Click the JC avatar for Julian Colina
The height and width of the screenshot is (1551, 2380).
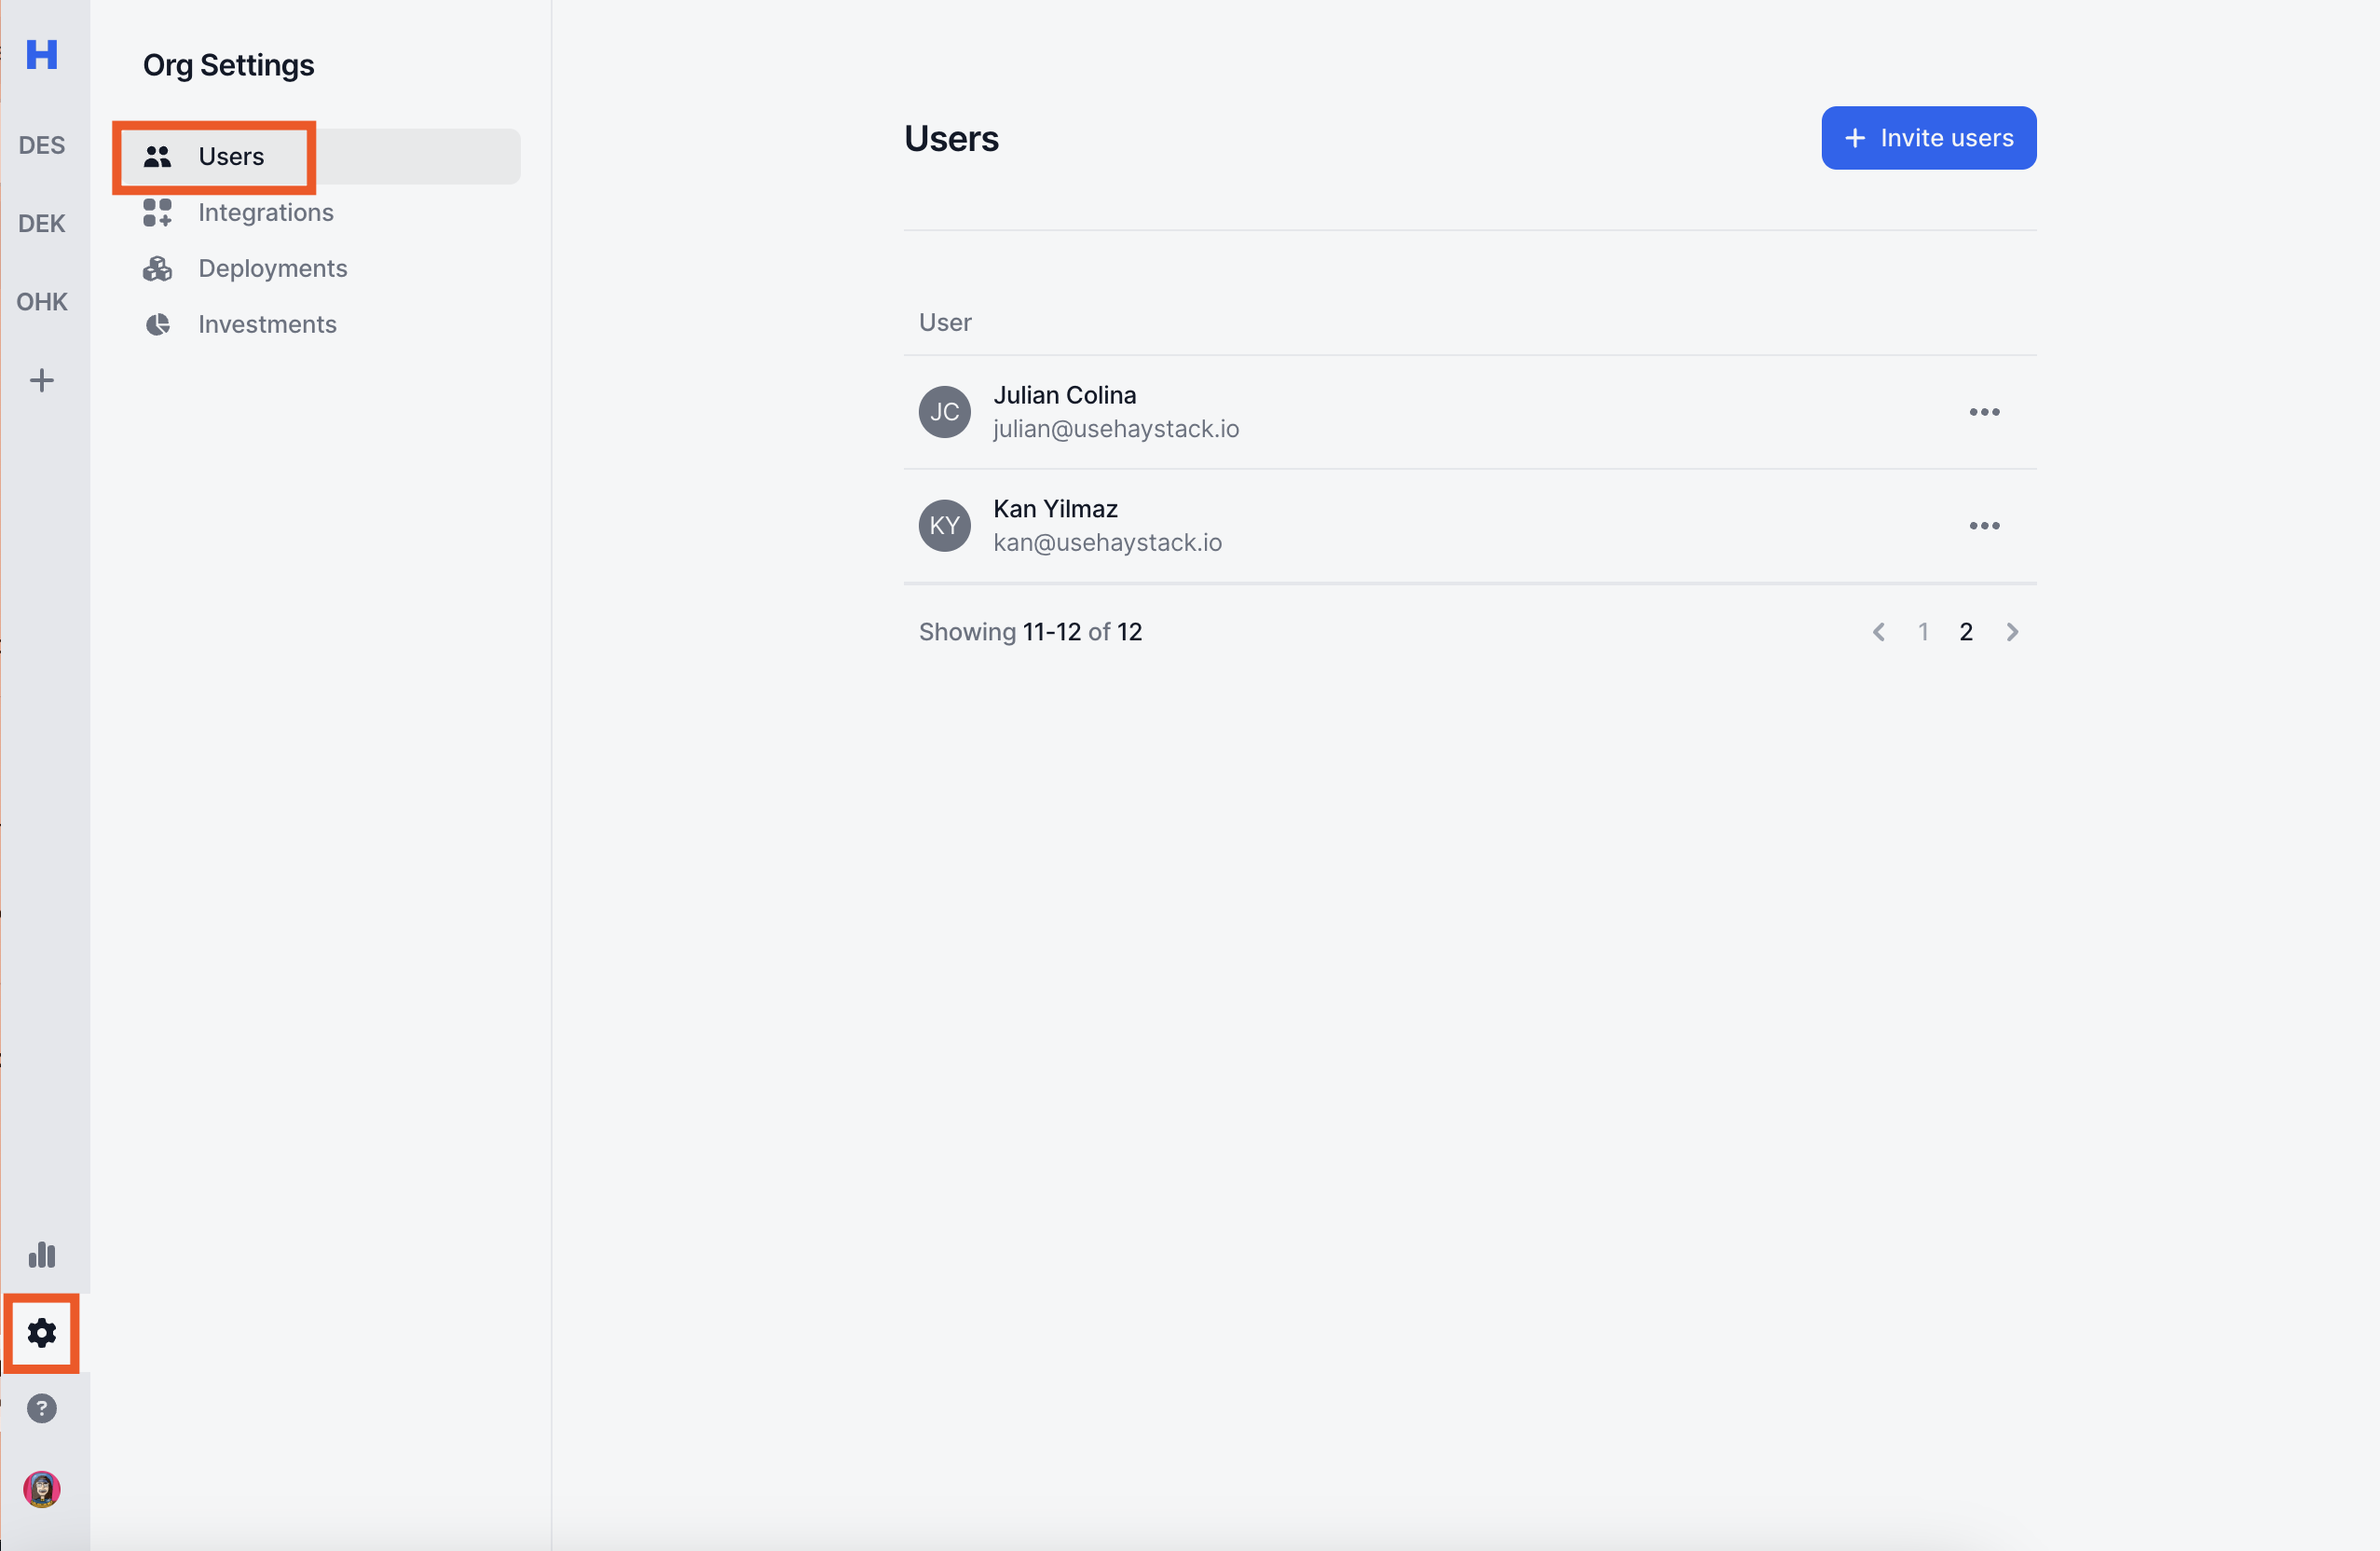pos(944,412)
